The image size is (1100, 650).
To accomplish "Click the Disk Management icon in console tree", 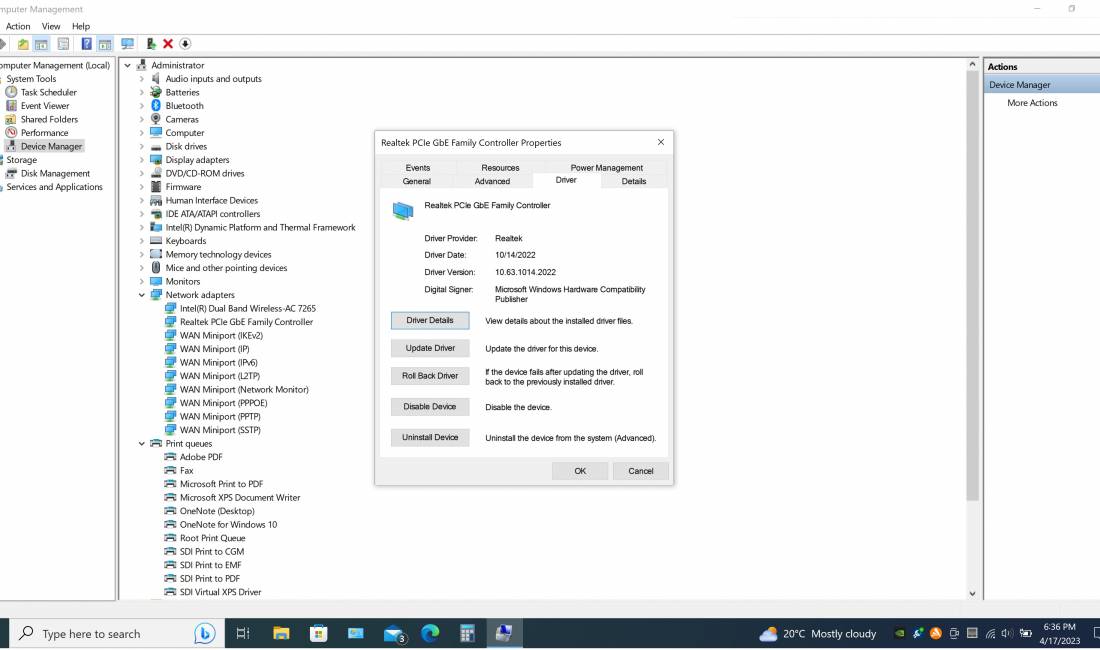I will click(11, 173).
